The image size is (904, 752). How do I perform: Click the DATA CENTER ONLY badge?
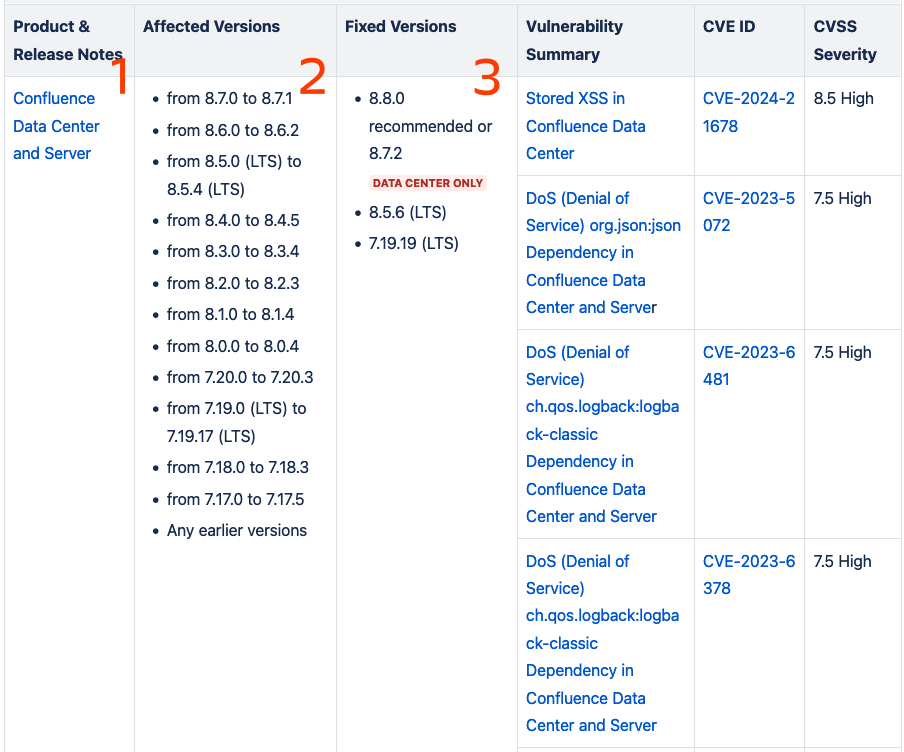pyautogui.click(x=428, y=183)
